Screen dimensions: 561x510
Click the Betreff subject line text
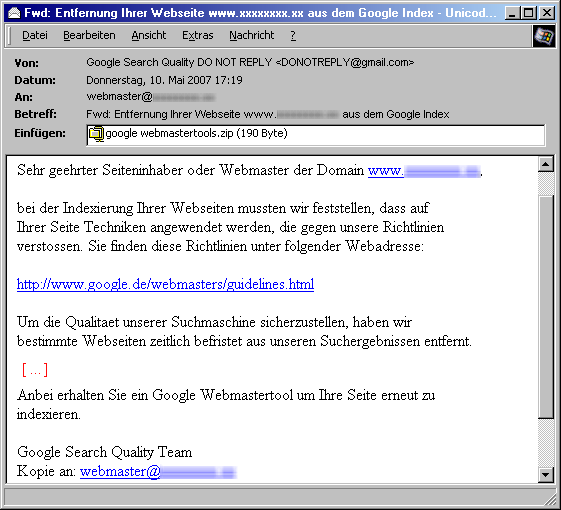pyautogui.click(x=268, y=114)
